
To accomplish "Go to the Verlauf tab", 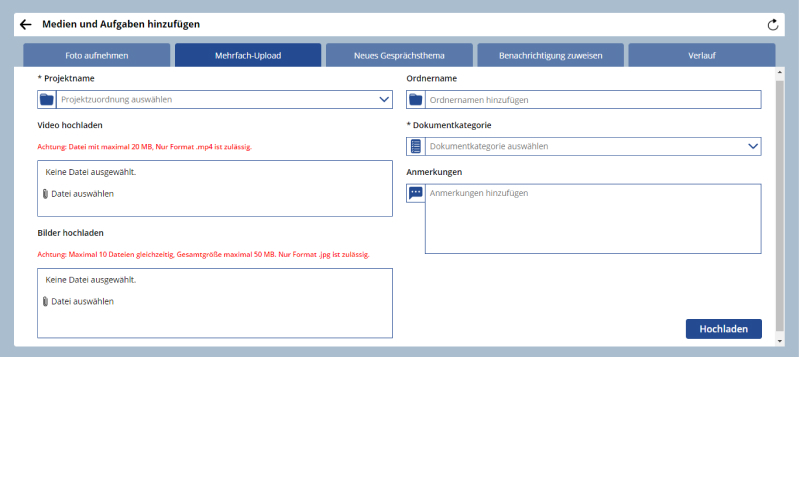I will (702, 55).
